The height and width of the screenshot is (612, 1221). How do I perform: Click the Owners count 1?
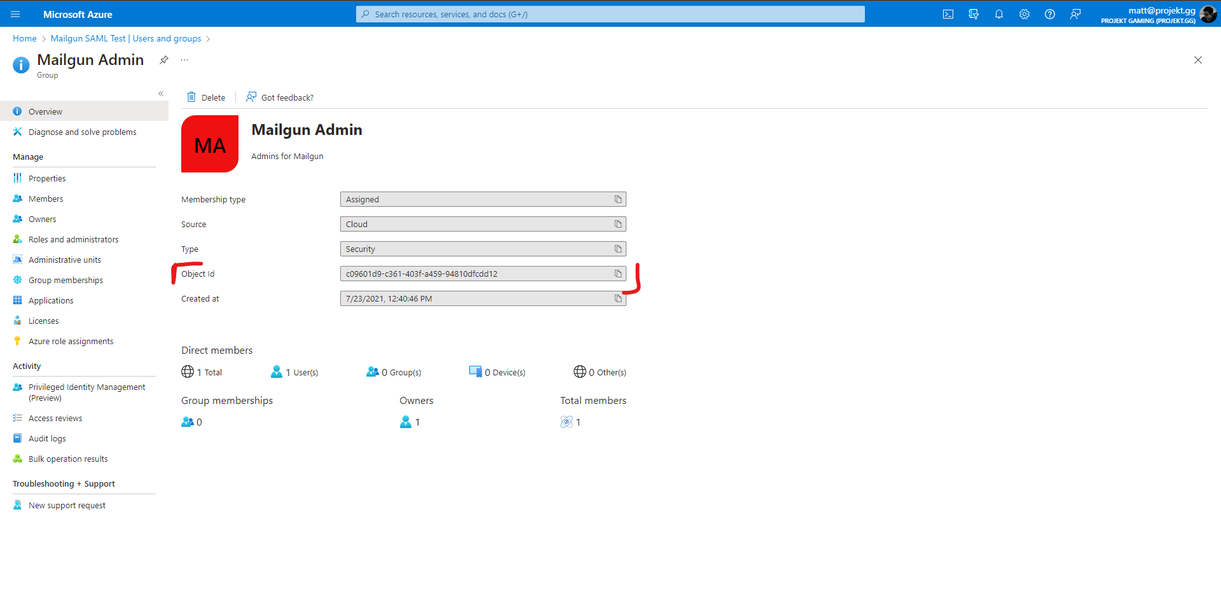(x=410, y=422)
